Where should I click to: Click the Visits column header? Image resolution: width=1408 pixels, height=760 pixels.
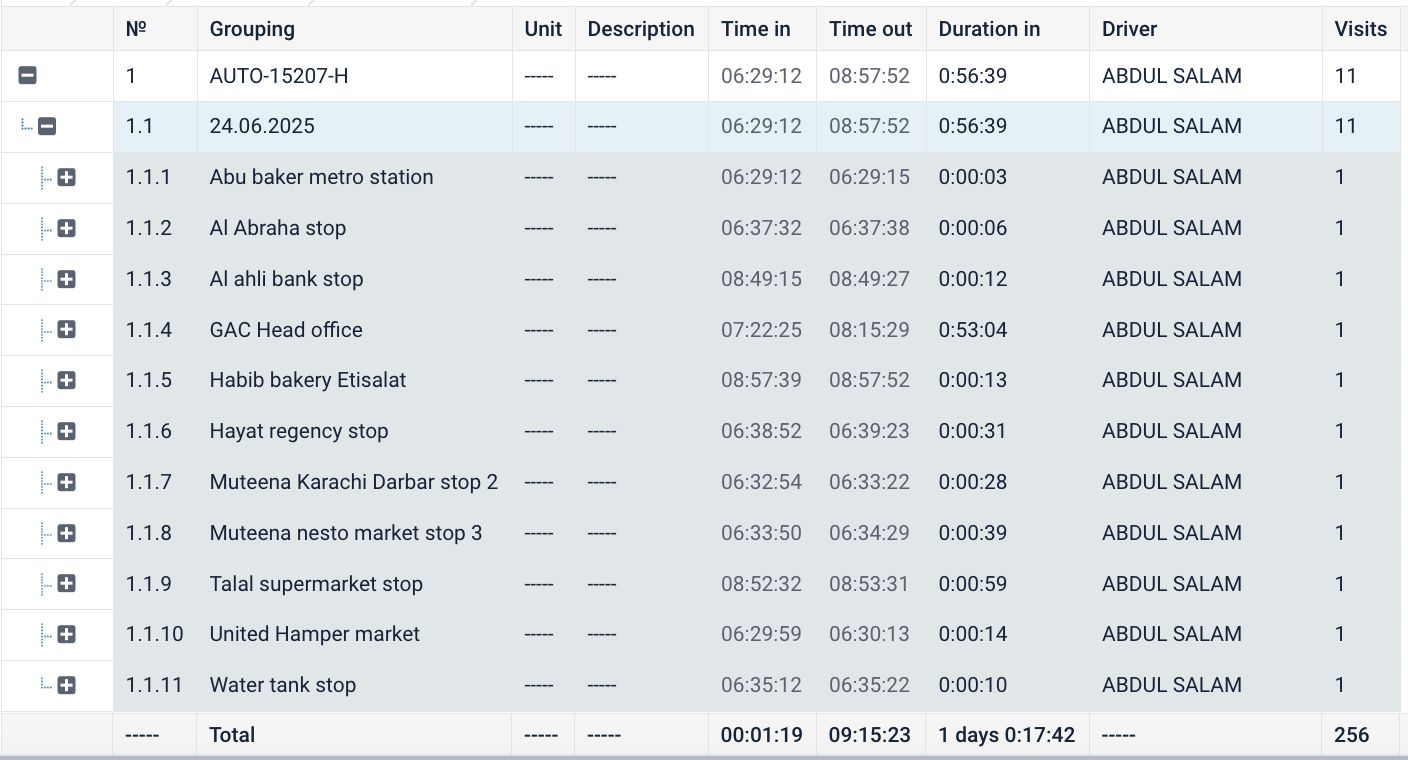pos(1360,29)
